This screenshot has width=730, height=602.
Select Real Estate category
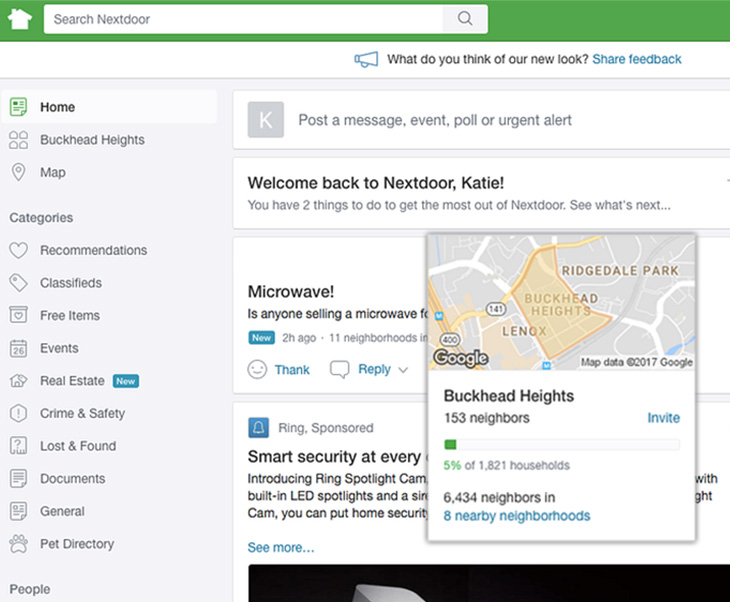pos(72,381)
